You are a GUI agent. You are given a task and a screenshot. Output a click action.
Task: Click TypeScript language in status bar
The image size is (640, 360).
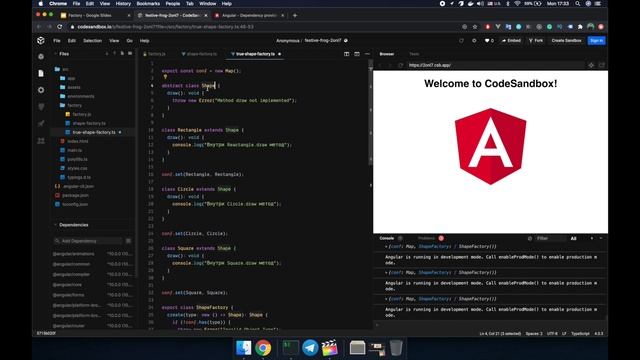tap(580, 333)
